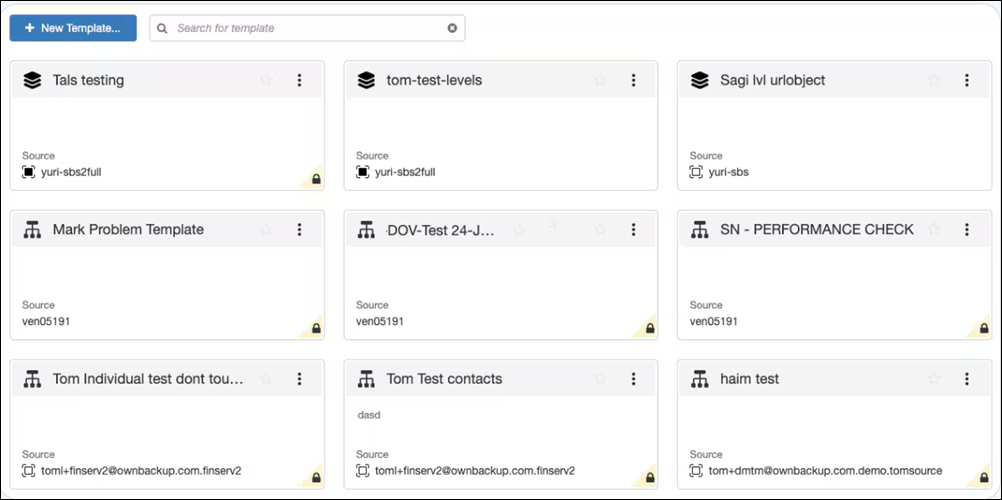Click the New Template button
The width and height of the screenshot is (1002, 500).
point(73,28)
